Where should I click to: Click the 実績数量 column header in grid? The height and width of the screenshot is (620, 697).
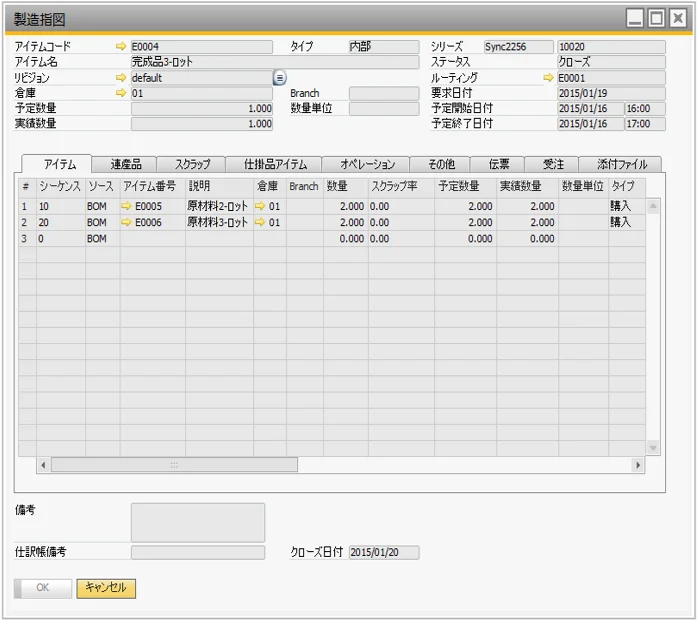pyautogui.click(x=527, y=186)
